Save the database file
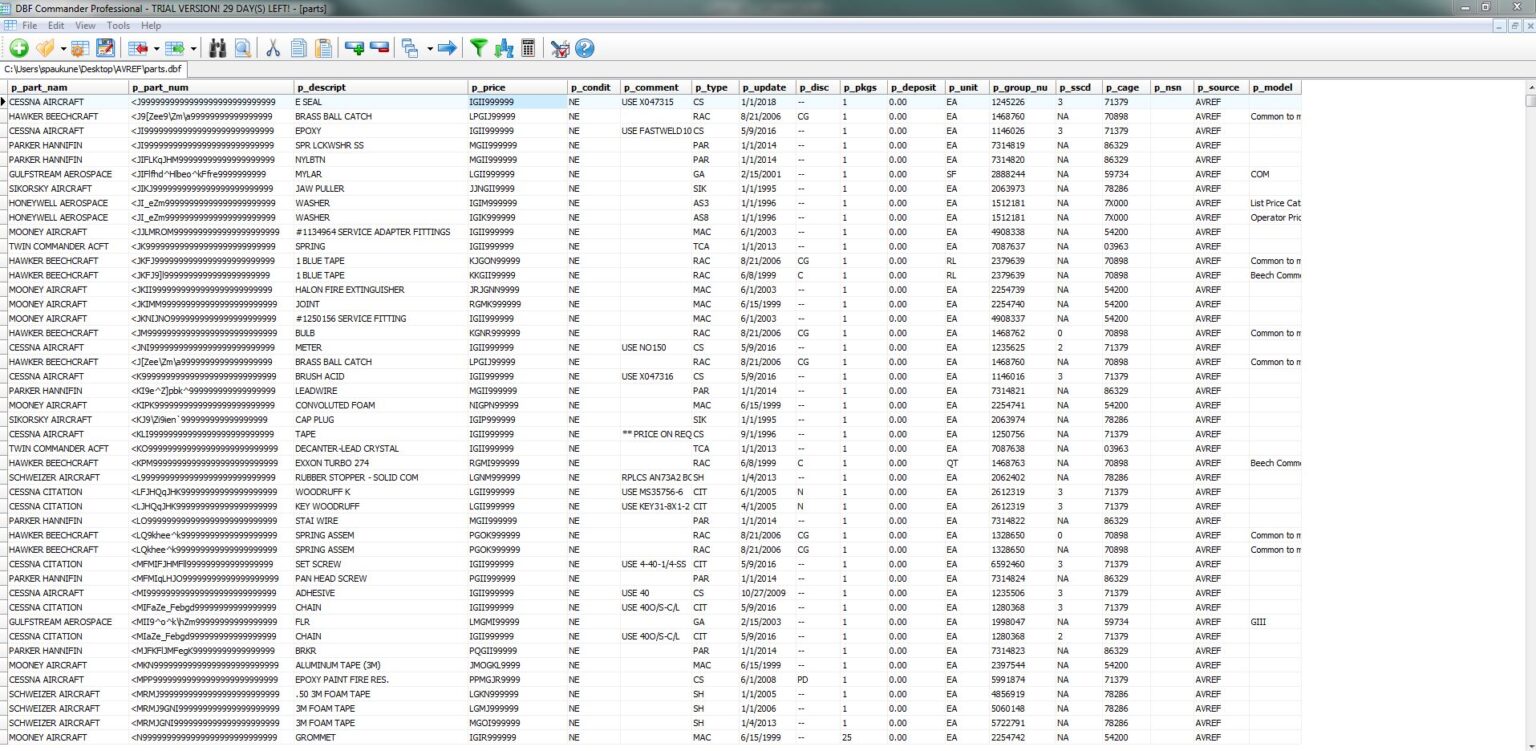Image resolution: width=1536 pixels, height=751 pixels. coord(105,47)
